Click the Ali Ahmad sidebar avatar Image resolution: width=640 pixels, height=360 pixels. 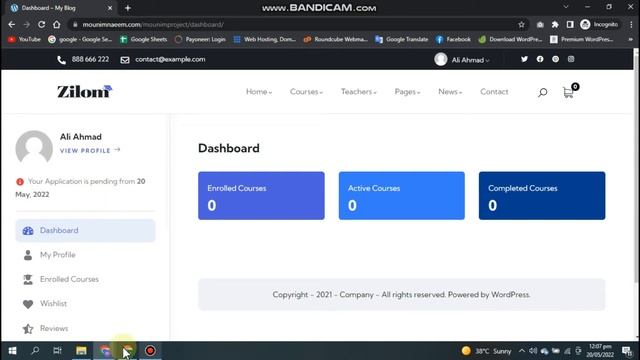34,147
